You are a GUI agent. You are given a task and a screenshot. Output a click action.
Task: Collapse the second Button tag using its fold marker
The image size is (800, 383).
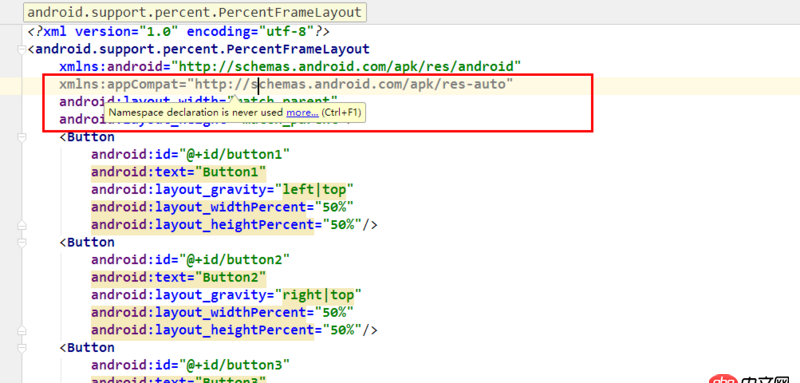pyautogui.click(x=21, y=242)
